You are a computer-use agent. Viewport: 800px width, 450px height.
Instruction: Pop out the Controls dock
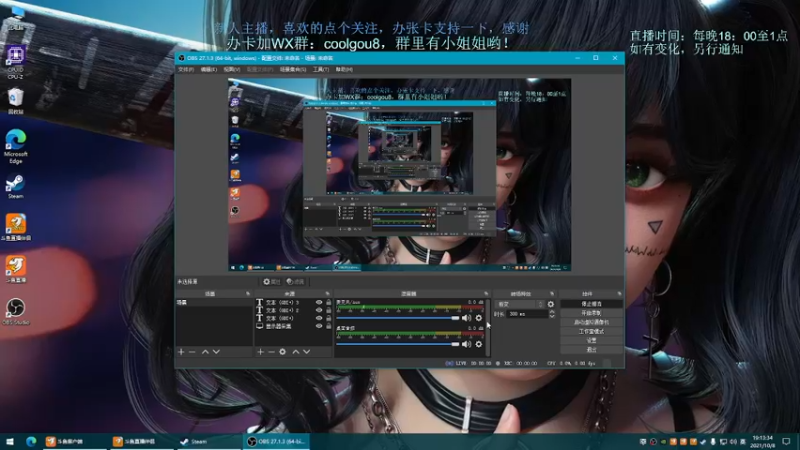click(x=619, y=294)
